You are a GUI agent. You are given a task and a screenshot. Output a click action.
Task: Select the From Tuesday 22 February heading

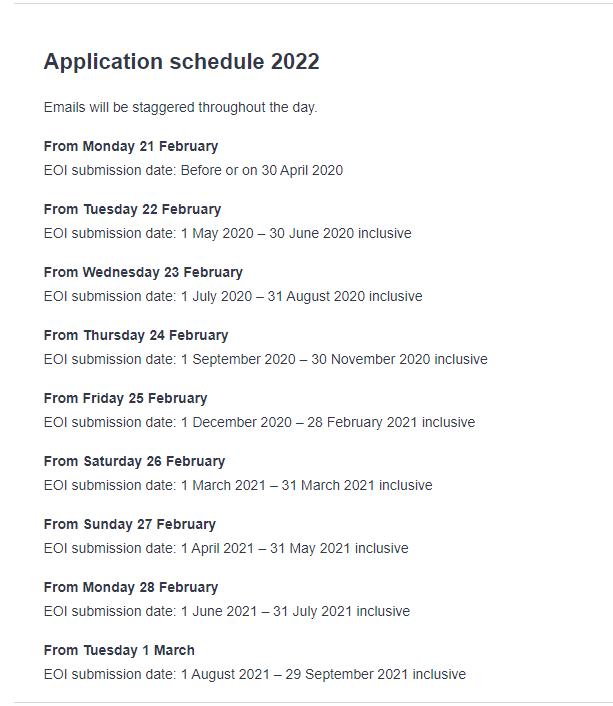click(x=132, y=209)
